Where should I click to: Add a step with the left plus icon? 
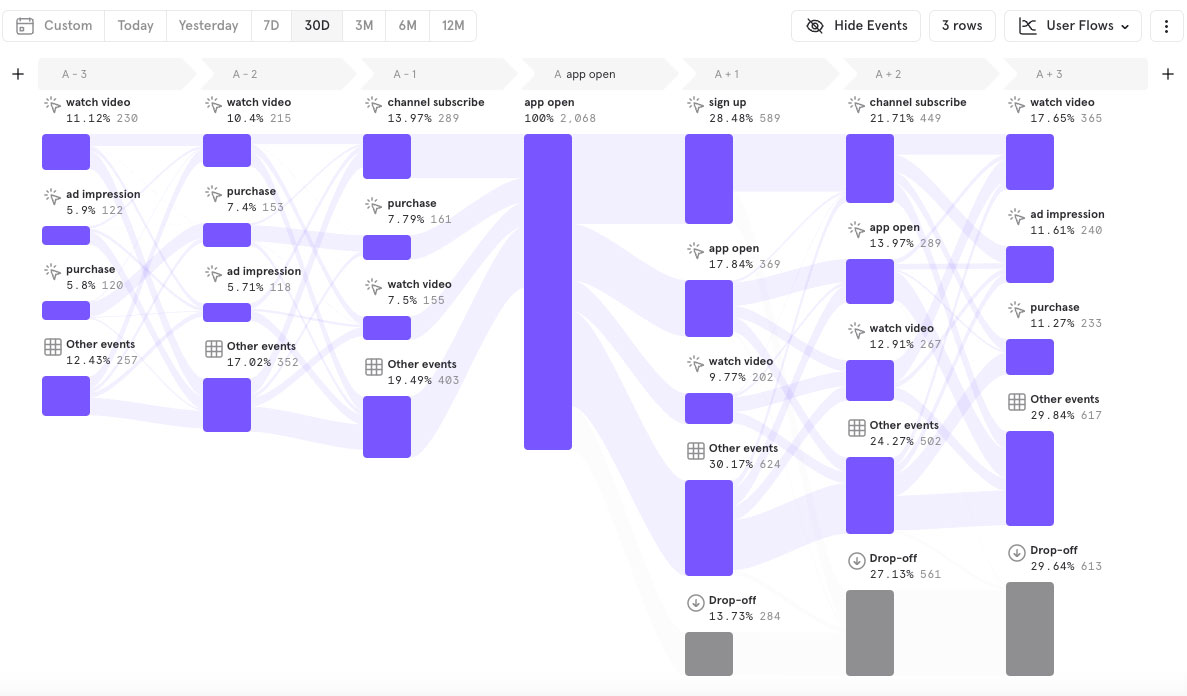coord(18,74)
